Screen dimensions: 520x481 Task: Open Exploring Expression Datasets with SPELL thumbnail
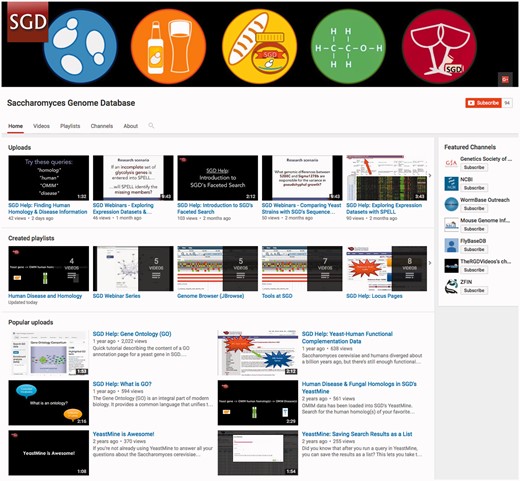pos(387,178)
